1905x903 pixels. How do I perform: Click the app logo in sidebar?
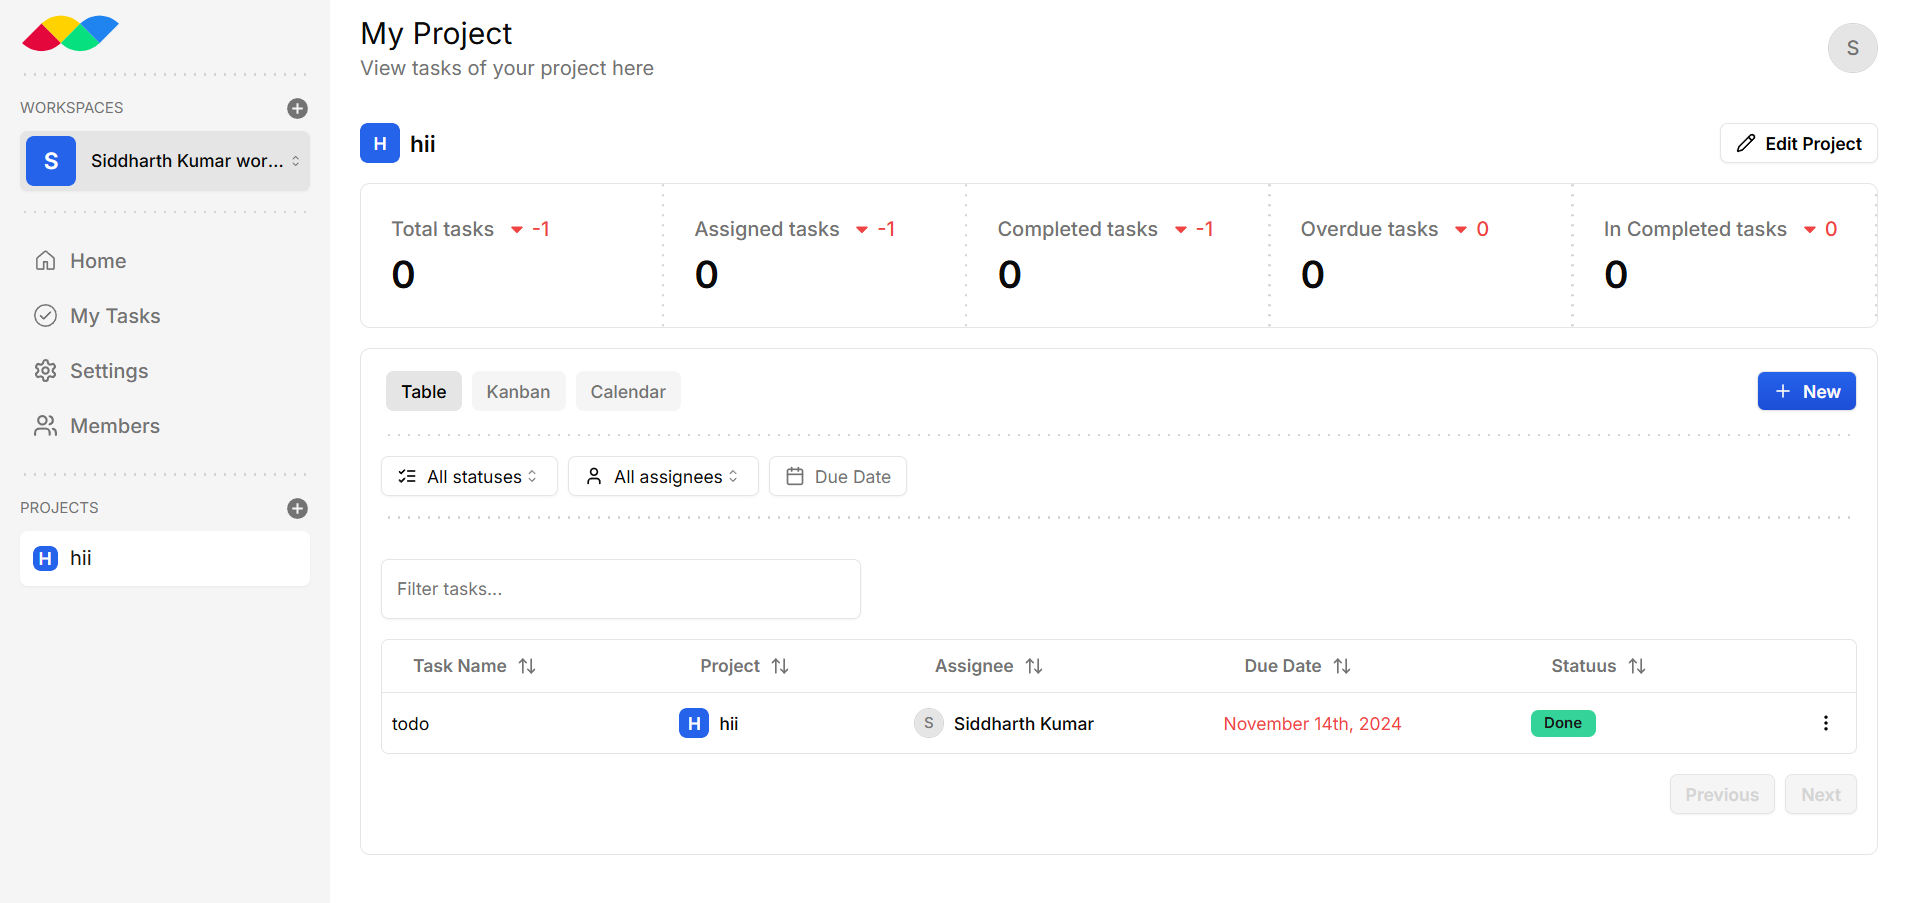click(x=70, y=34)
